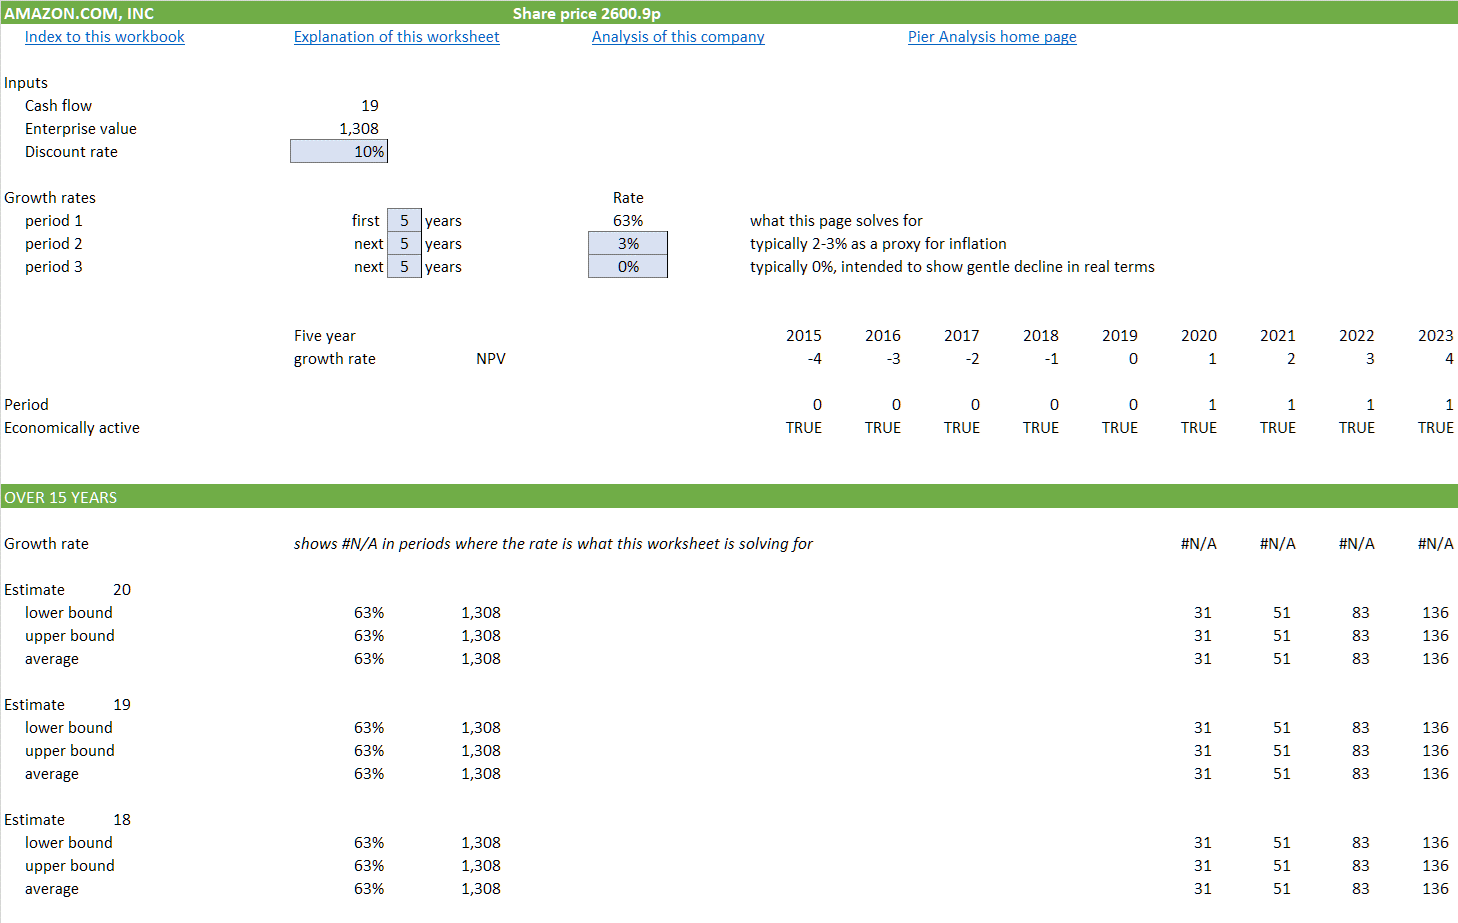
Task: Open the 'Index to this workbook' link
Action: click(x=105, y=37)
